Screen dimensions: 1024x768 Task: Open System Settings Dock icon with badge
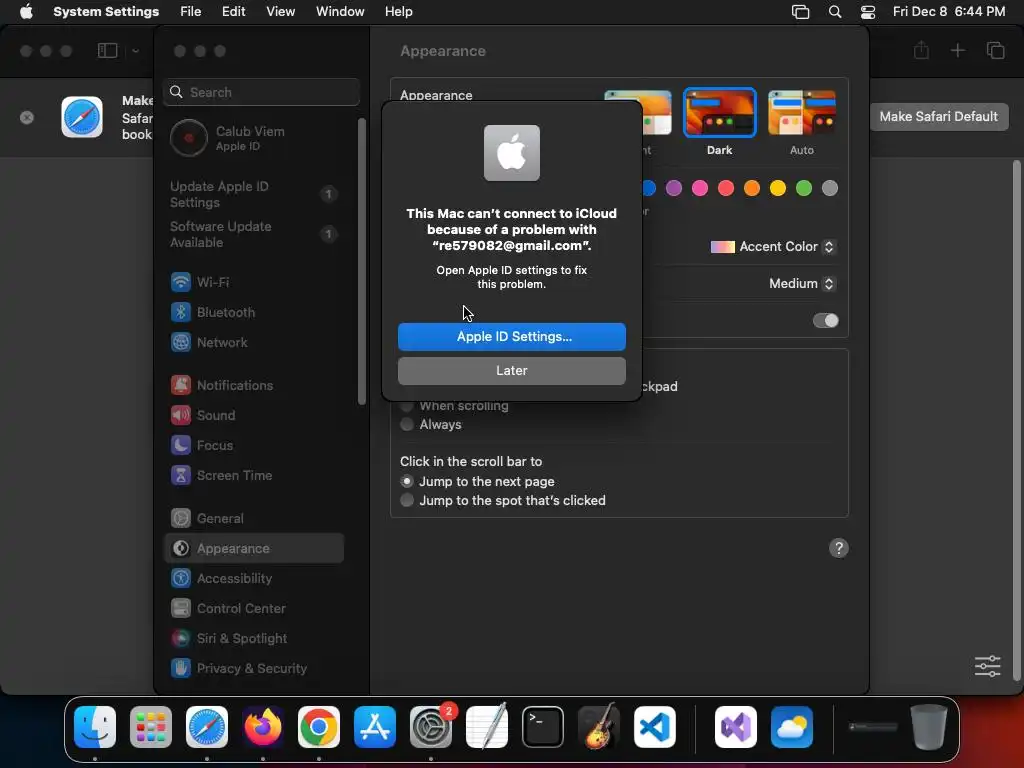[x=431, y=727]
